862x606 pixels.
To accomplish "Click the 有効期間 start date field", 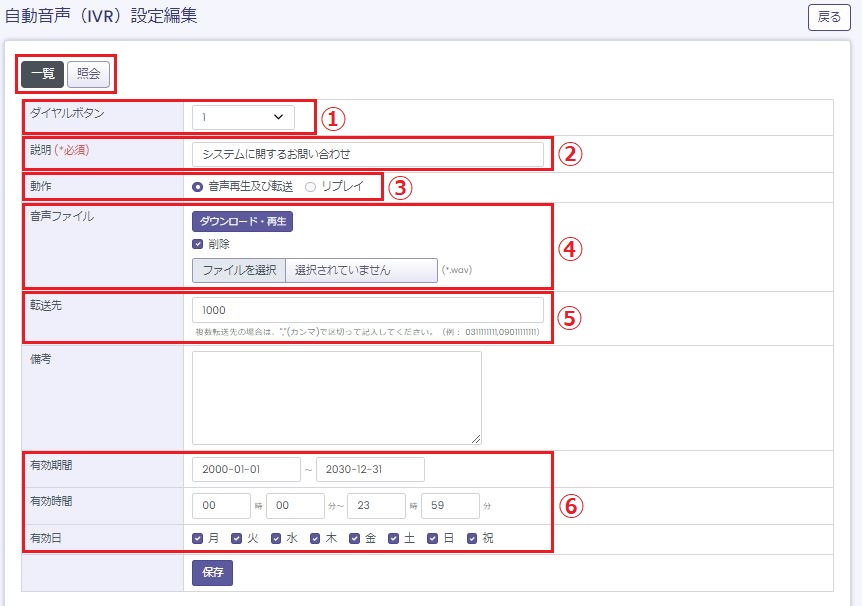I will [246, 470].
